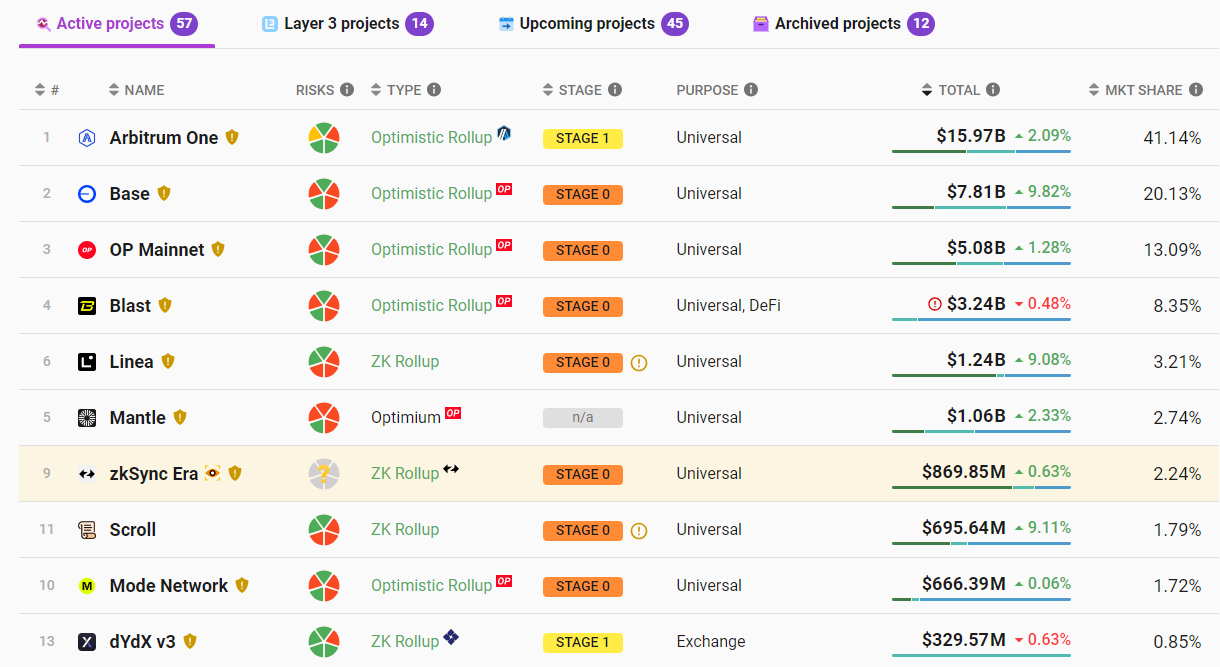Click the Scroll logo icon
Screen dimensions: 1220x667
[87, 530]
